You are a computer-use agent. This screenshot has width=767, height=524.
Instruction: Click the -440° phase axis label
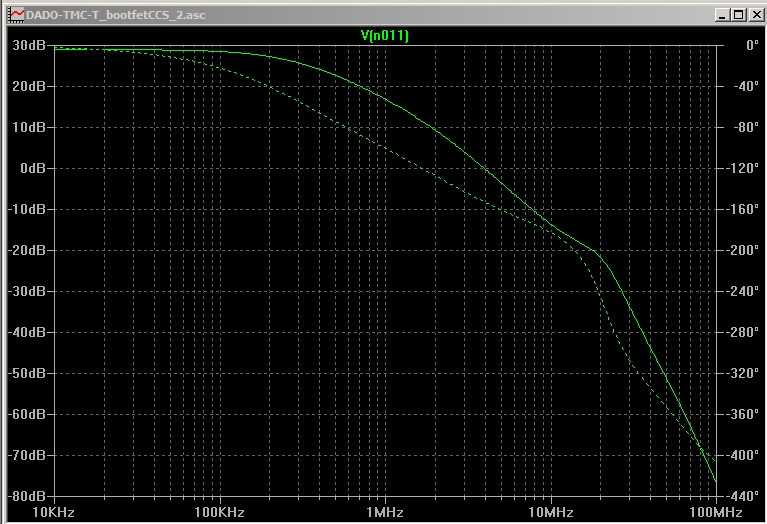[742, 496]
